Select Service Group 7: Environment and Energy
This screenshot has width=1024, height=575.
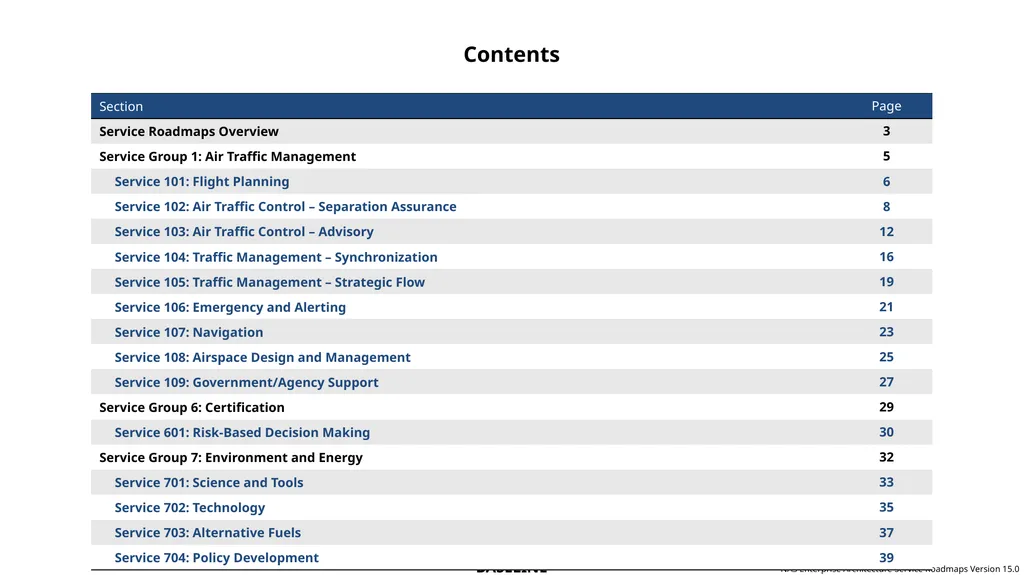pos(231,457)
